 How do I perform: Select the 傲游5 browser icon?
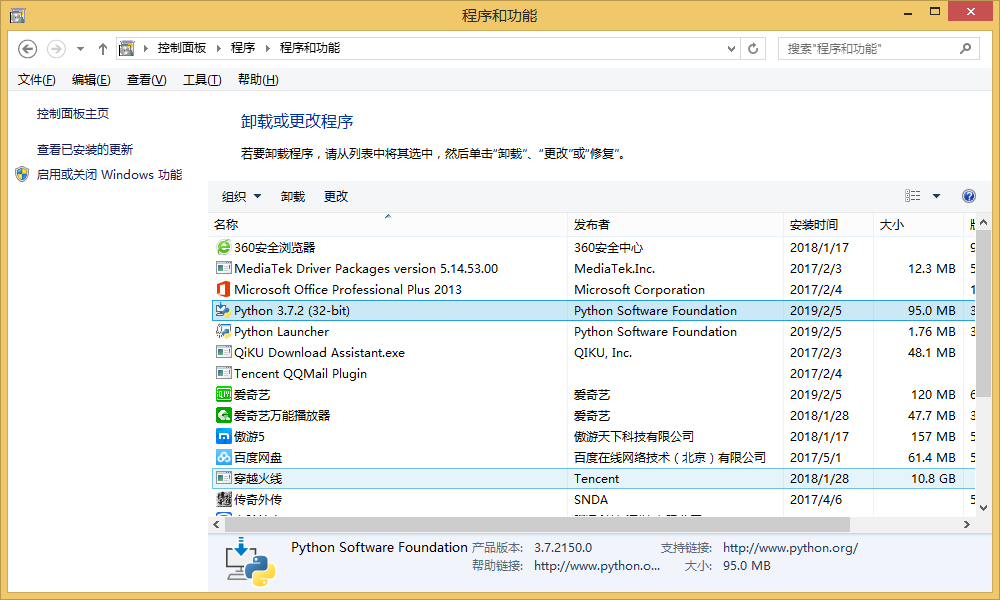coord(223,436)
